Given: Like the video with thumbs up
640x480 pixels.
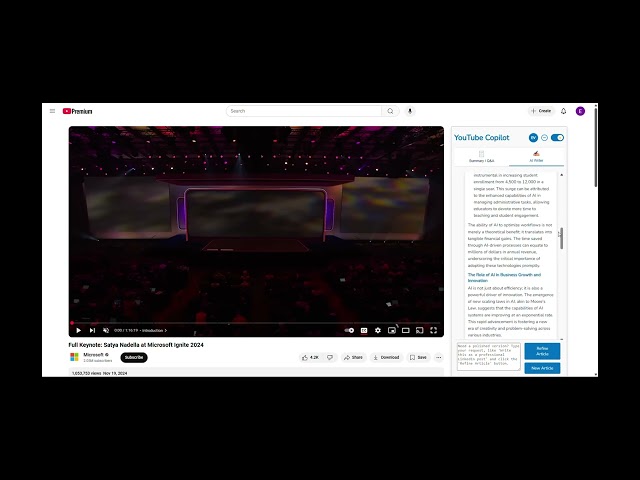Looking at the screenshot, I should [x=310, y=358].
